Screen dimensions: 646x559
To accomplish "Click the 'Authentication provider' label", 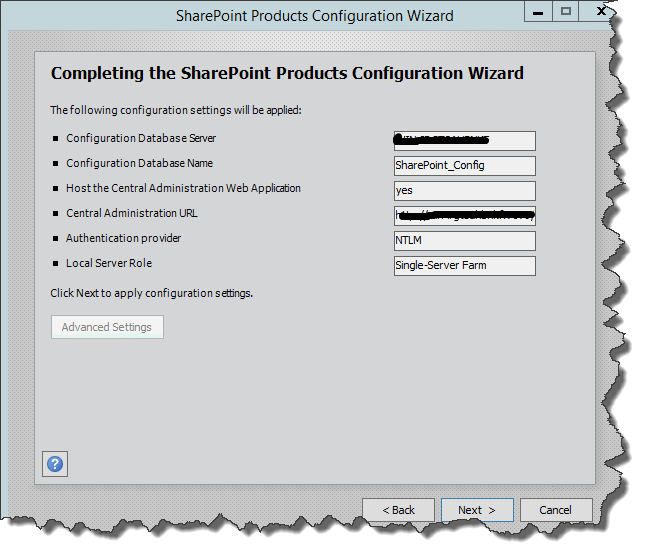I will point(124,238).
